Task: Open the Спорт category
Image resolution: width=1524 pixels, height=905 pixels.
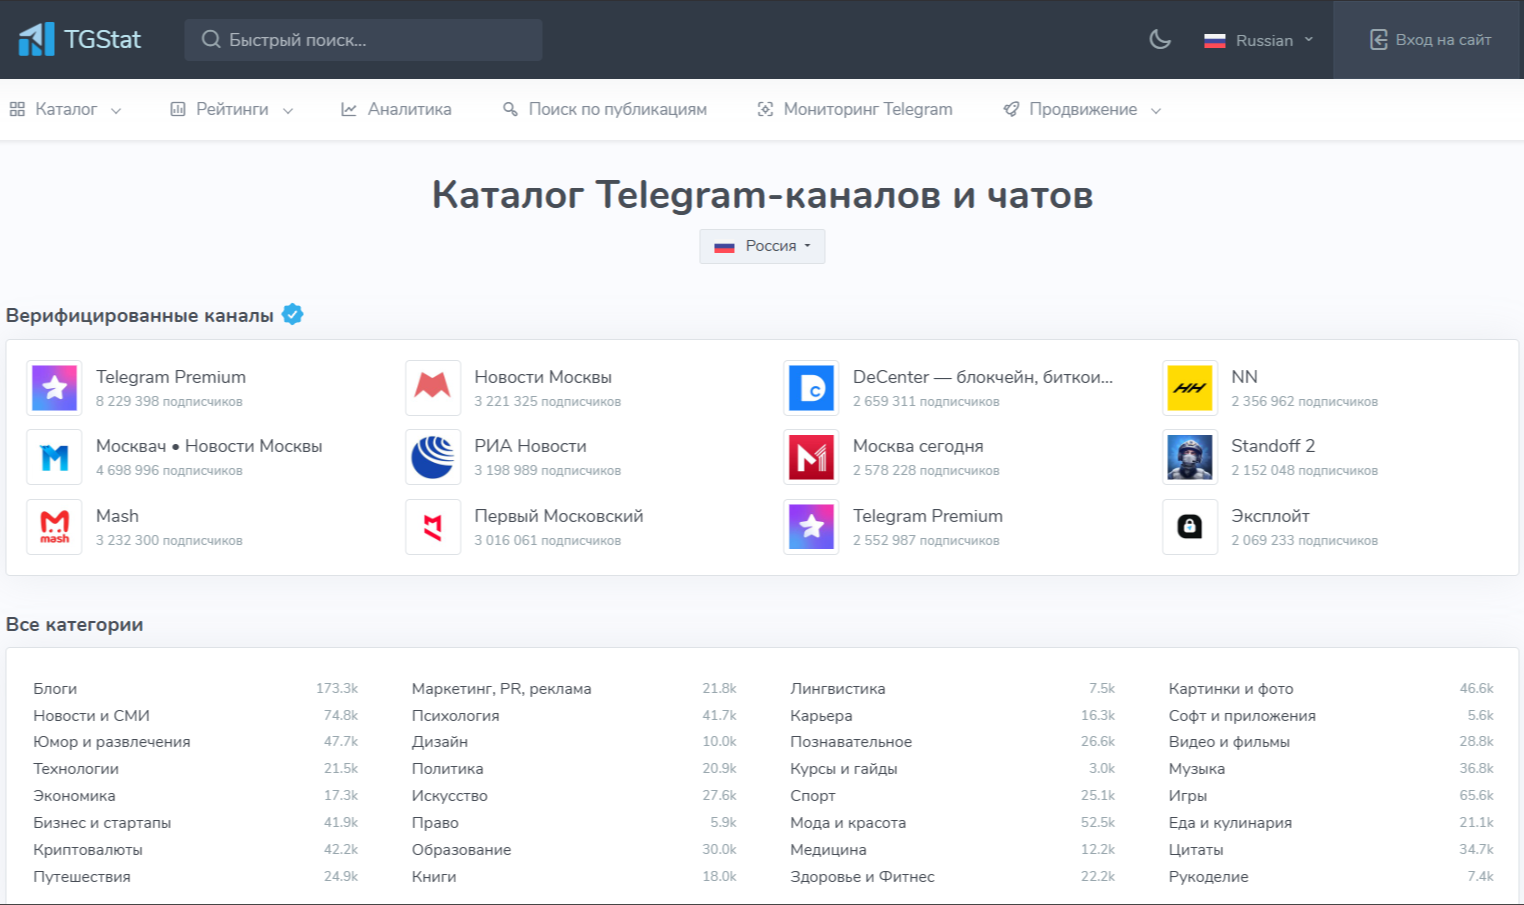Action: [x=812, y=796]
